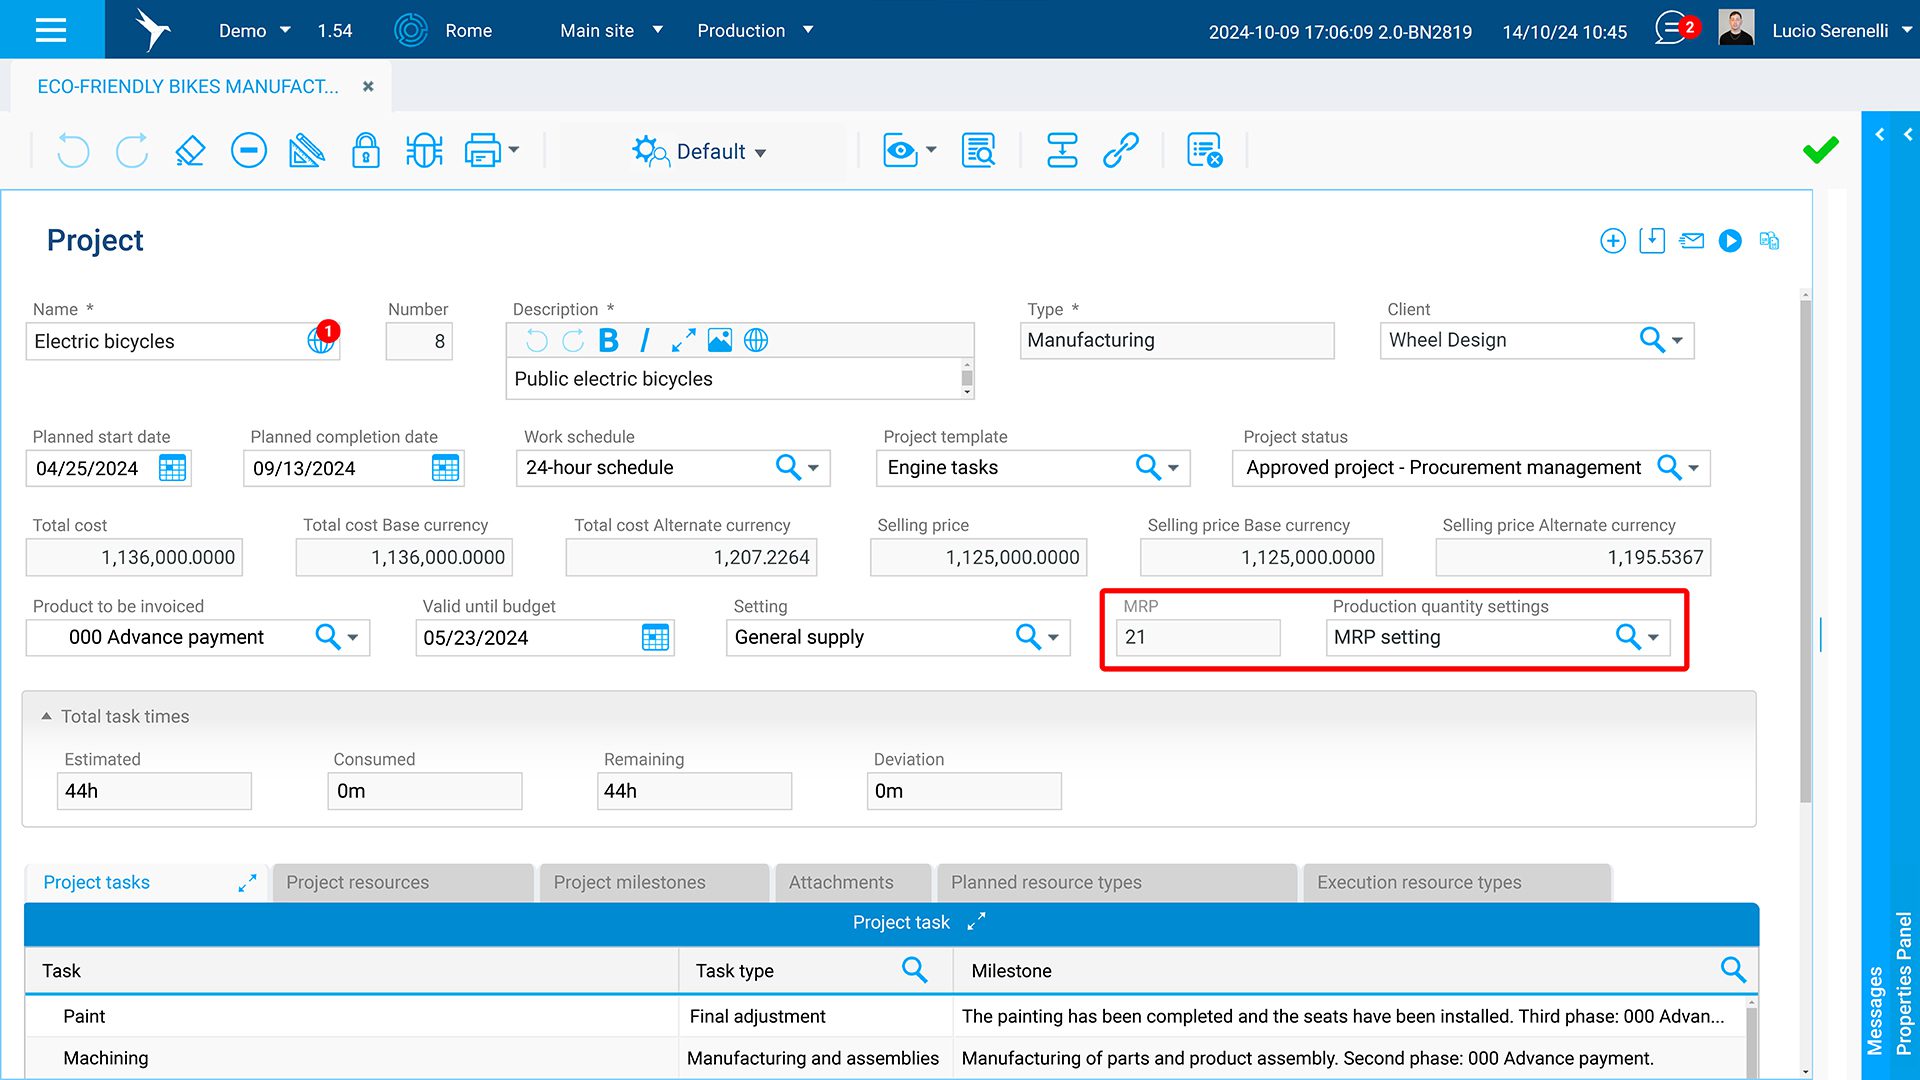This screenshot has height=1080, width=1920.
Task: Click the chain link icon
Action: coord(1120,151)
